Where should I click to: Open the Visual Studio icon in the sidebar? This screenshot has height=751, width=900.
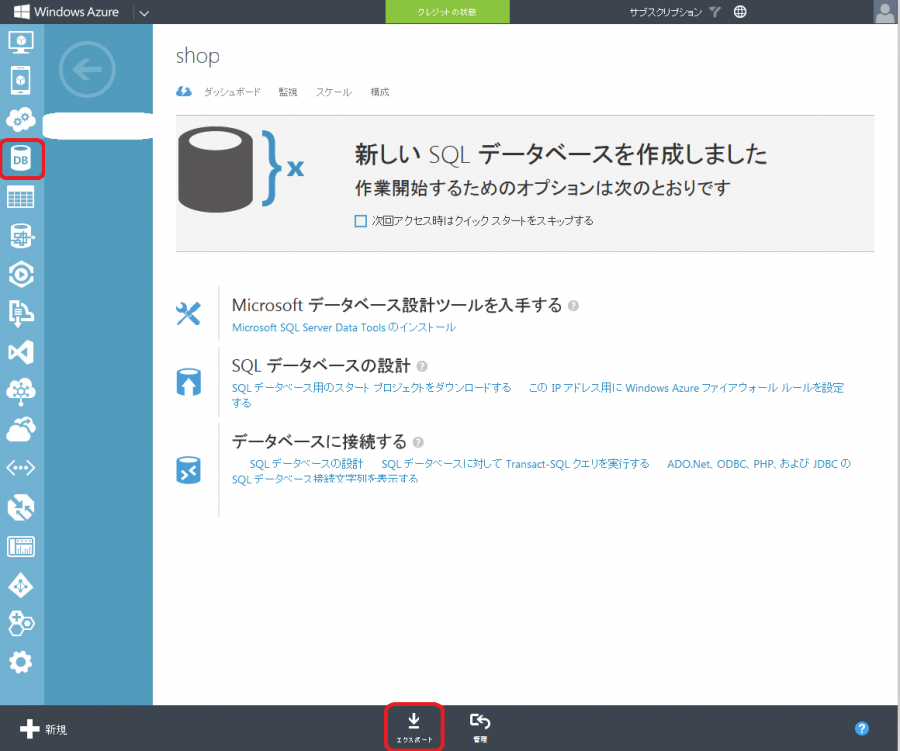[21, 352]
